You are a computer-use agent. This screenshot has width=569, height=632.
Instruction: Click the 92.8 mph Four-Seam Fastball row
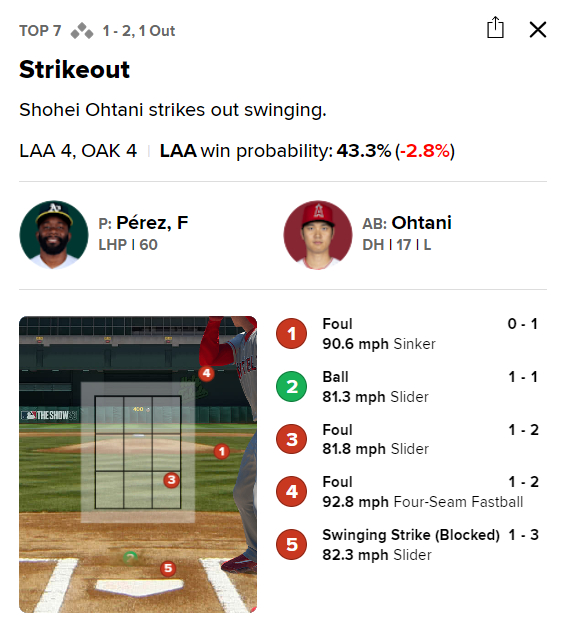[407, 492]
